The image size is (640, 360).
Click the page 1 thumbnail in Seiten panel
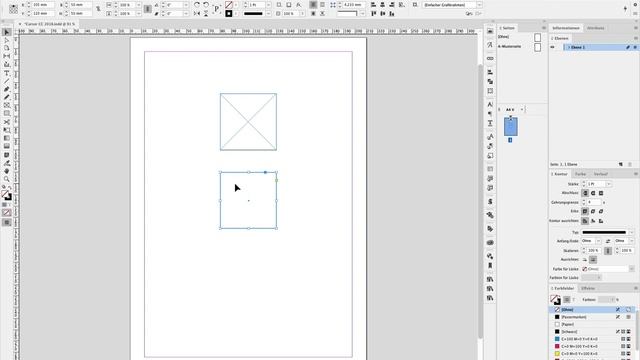511,127
